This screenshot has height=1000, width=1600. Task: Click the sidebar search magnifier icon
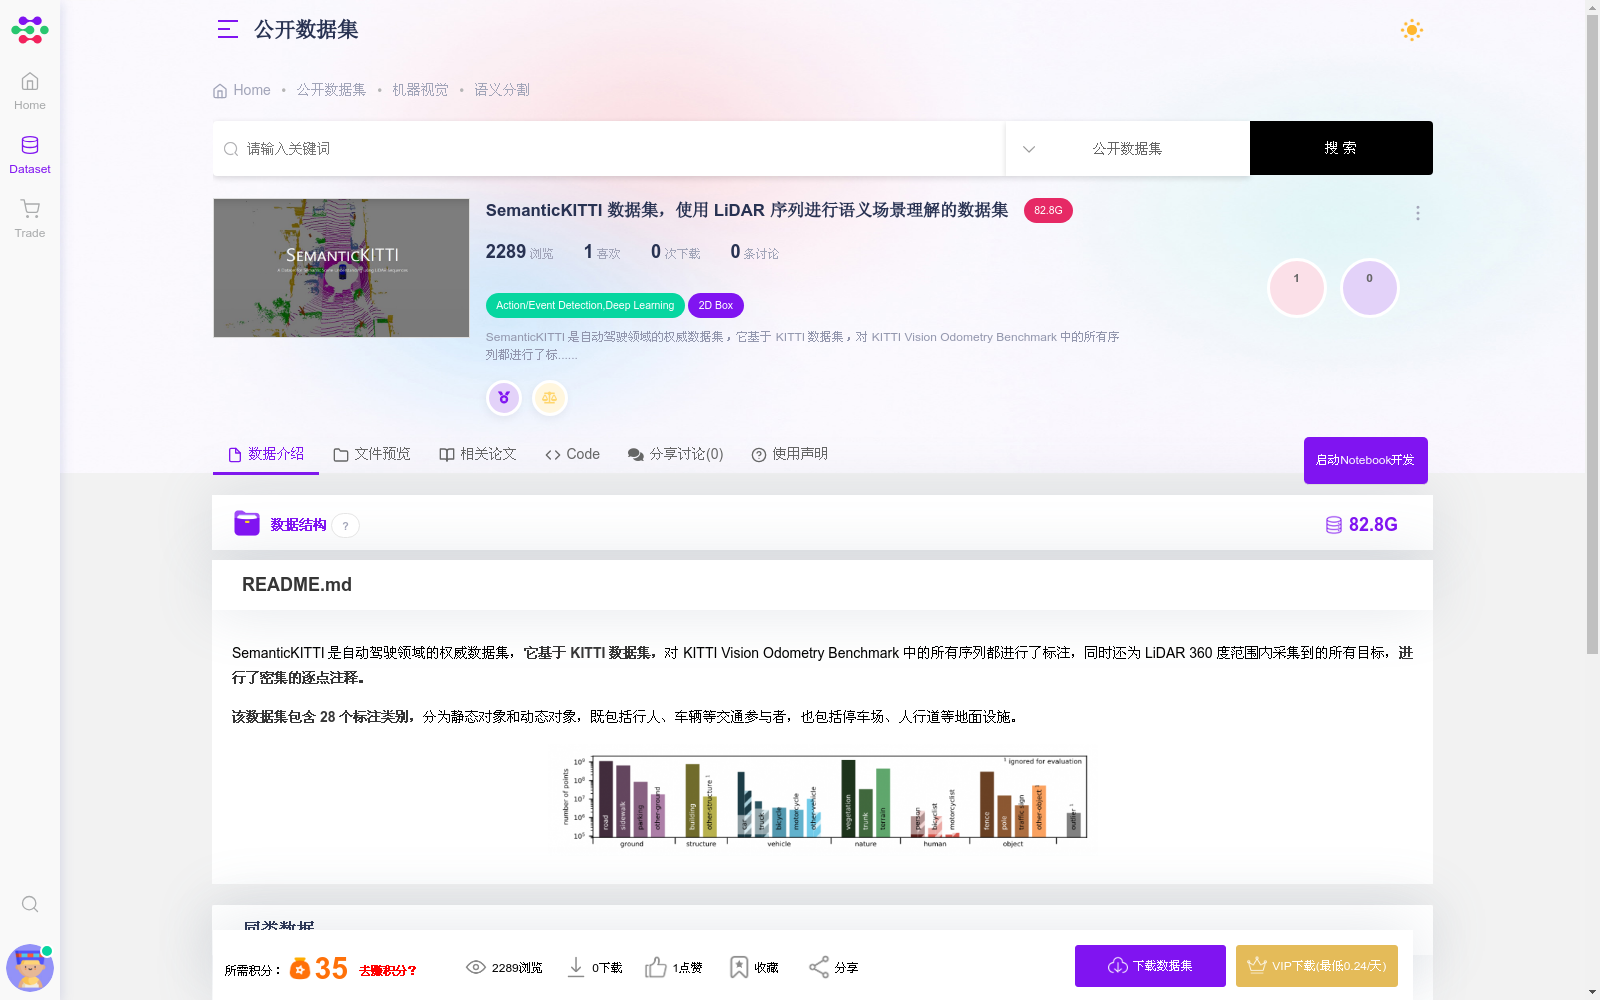coord(30,904)
